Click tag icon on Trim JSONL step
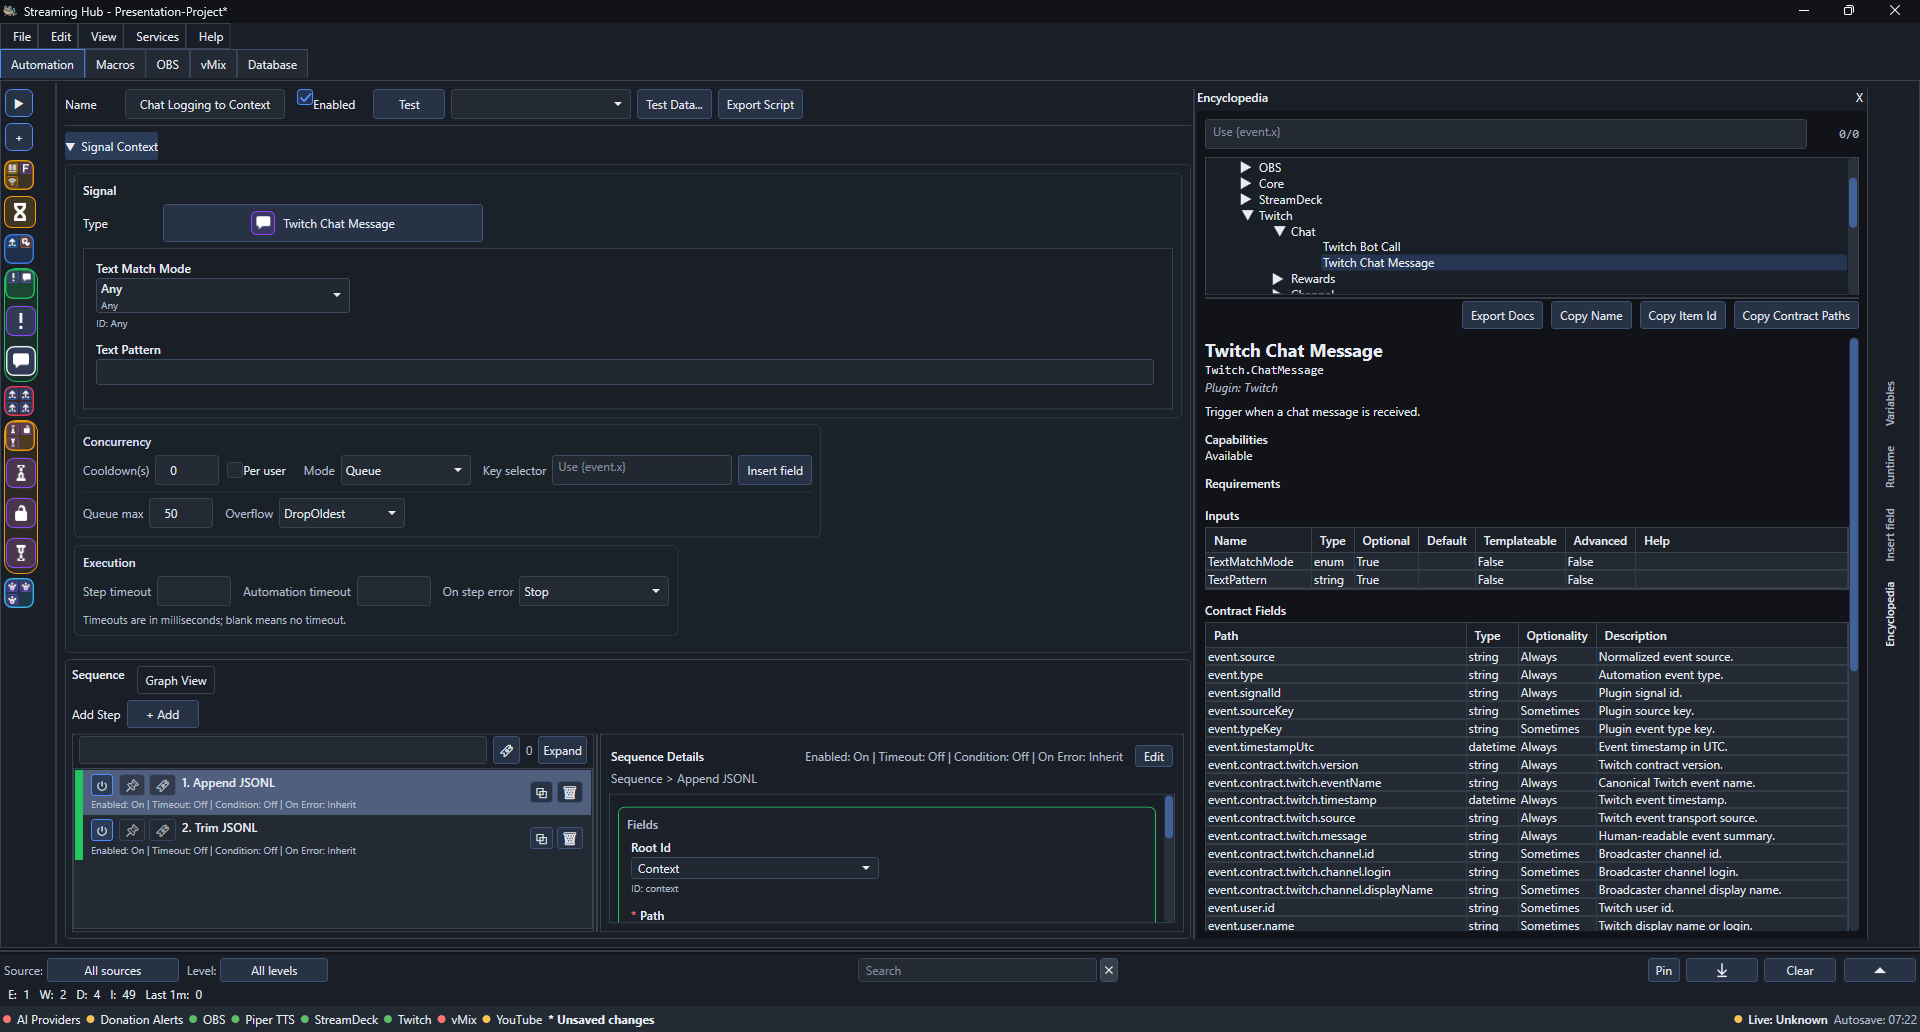The height and width of the screenshot is (1032, 1920). 162,831
